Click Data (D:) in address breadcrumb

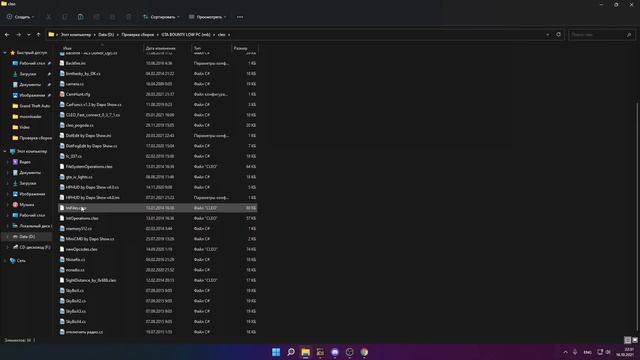click(106, 35)
